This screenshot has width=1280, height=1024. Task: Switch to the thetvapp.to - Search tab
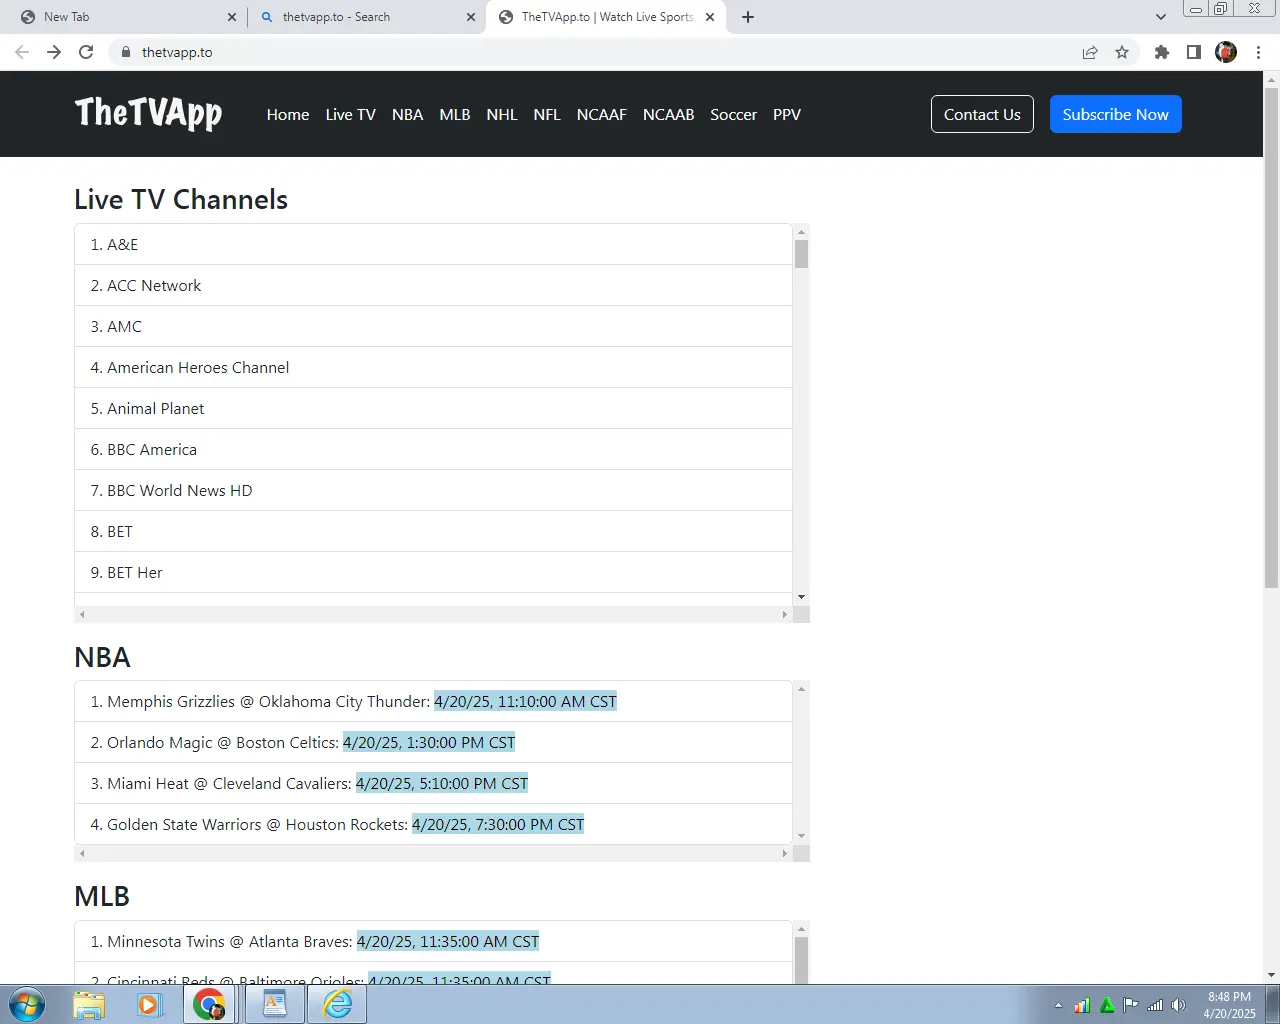[365, 17]
